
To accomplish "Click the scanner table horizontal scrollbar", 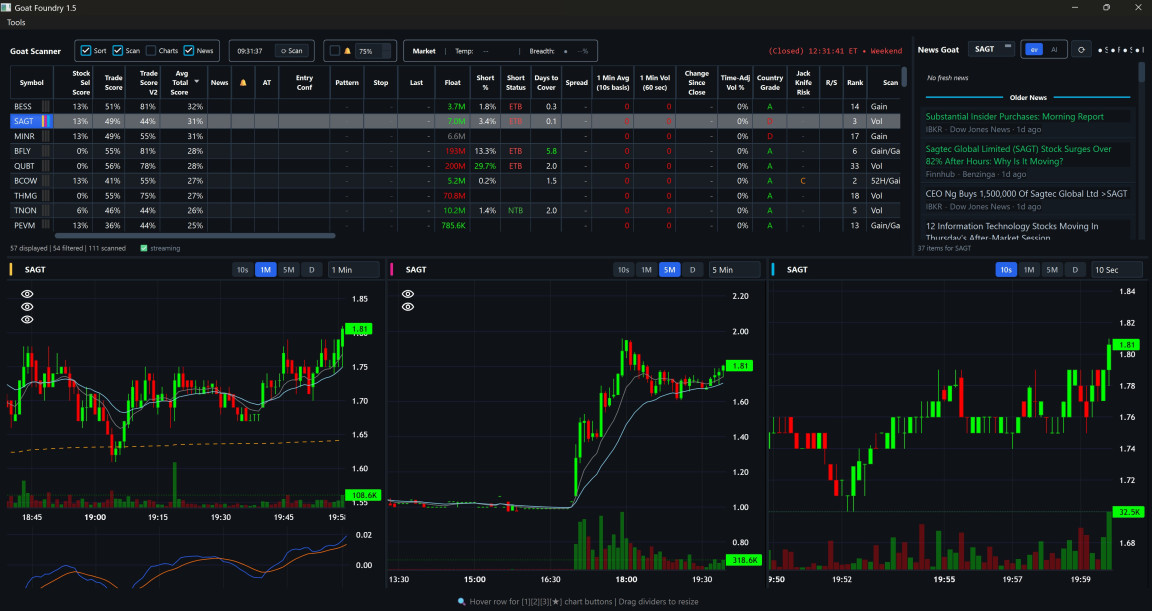I will (195, 236).
